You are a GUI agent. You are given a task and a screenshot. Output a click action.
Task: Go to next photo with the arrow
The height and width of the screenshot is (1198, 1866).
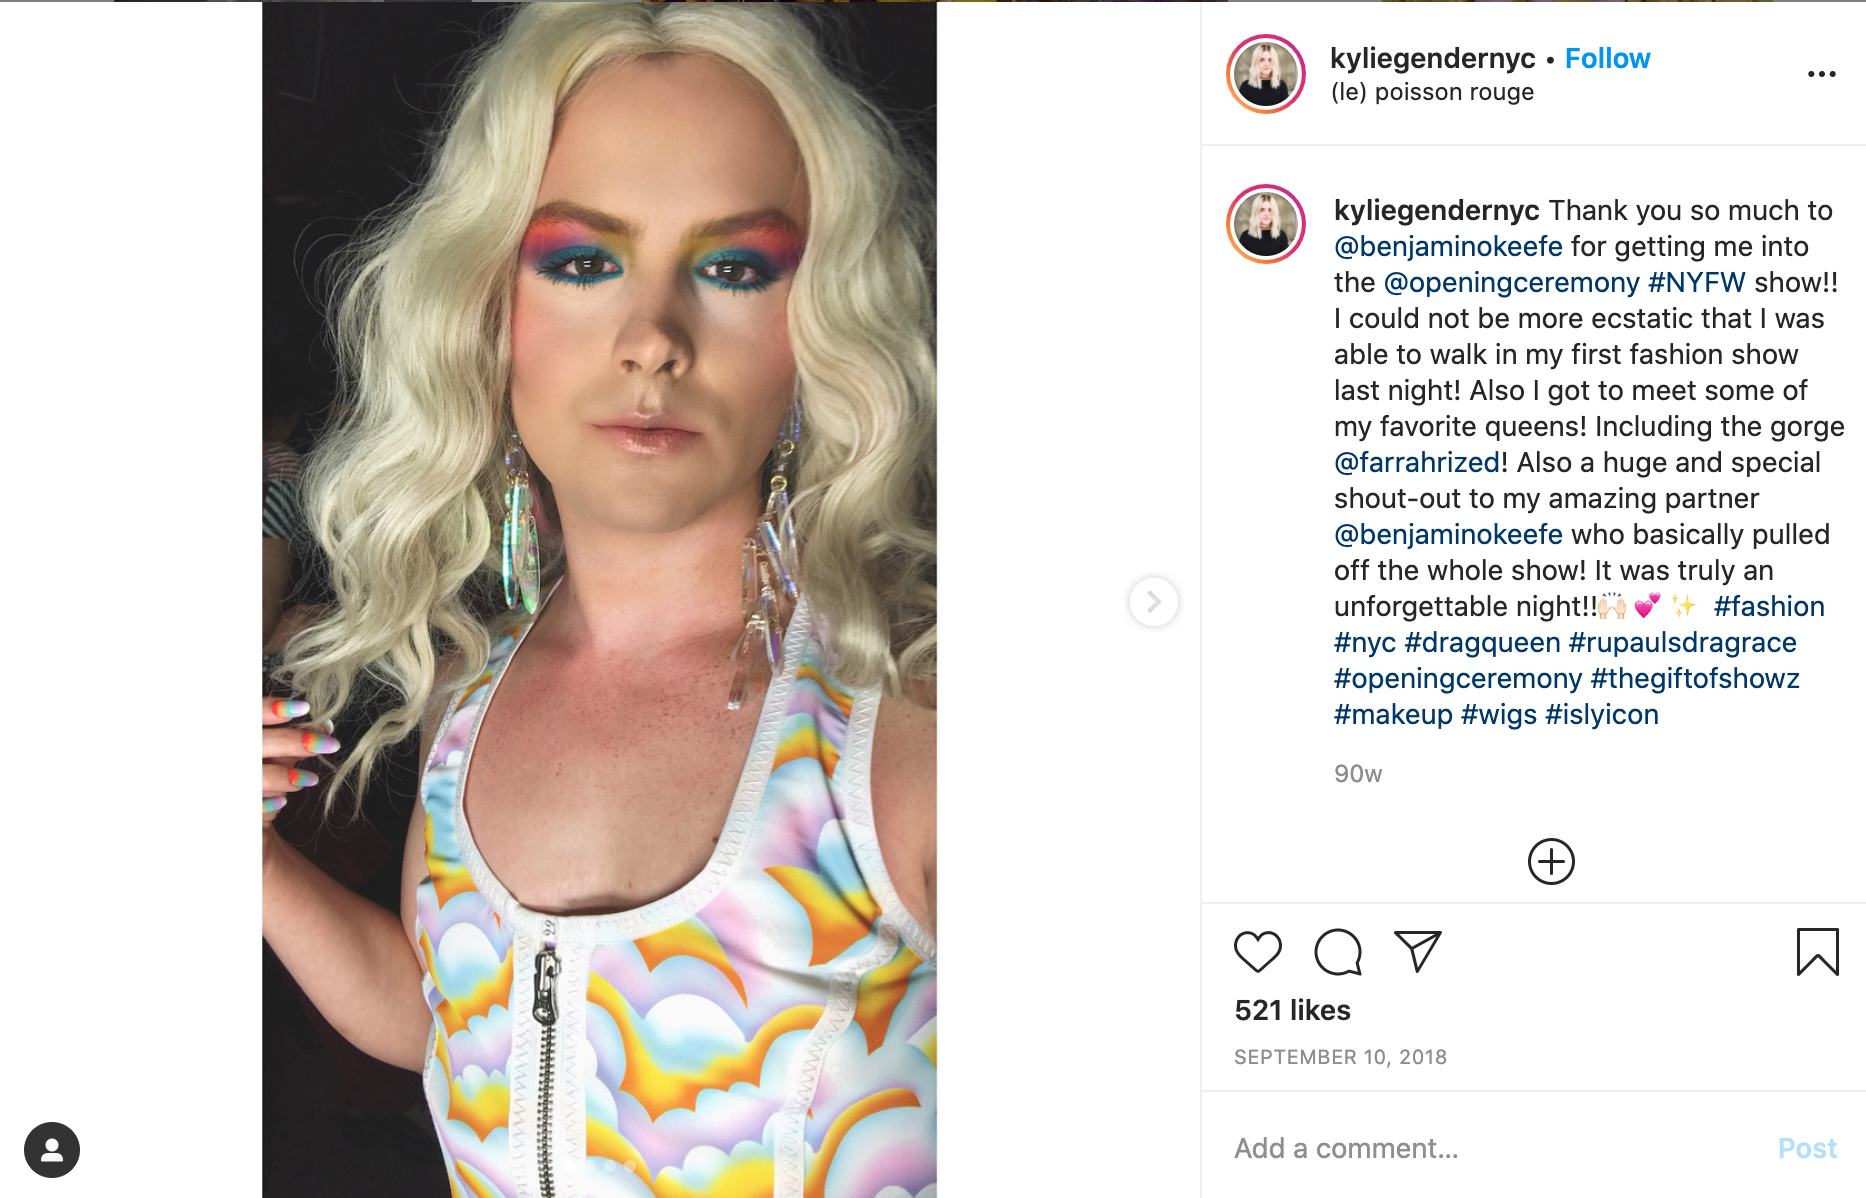[1153, 601]
